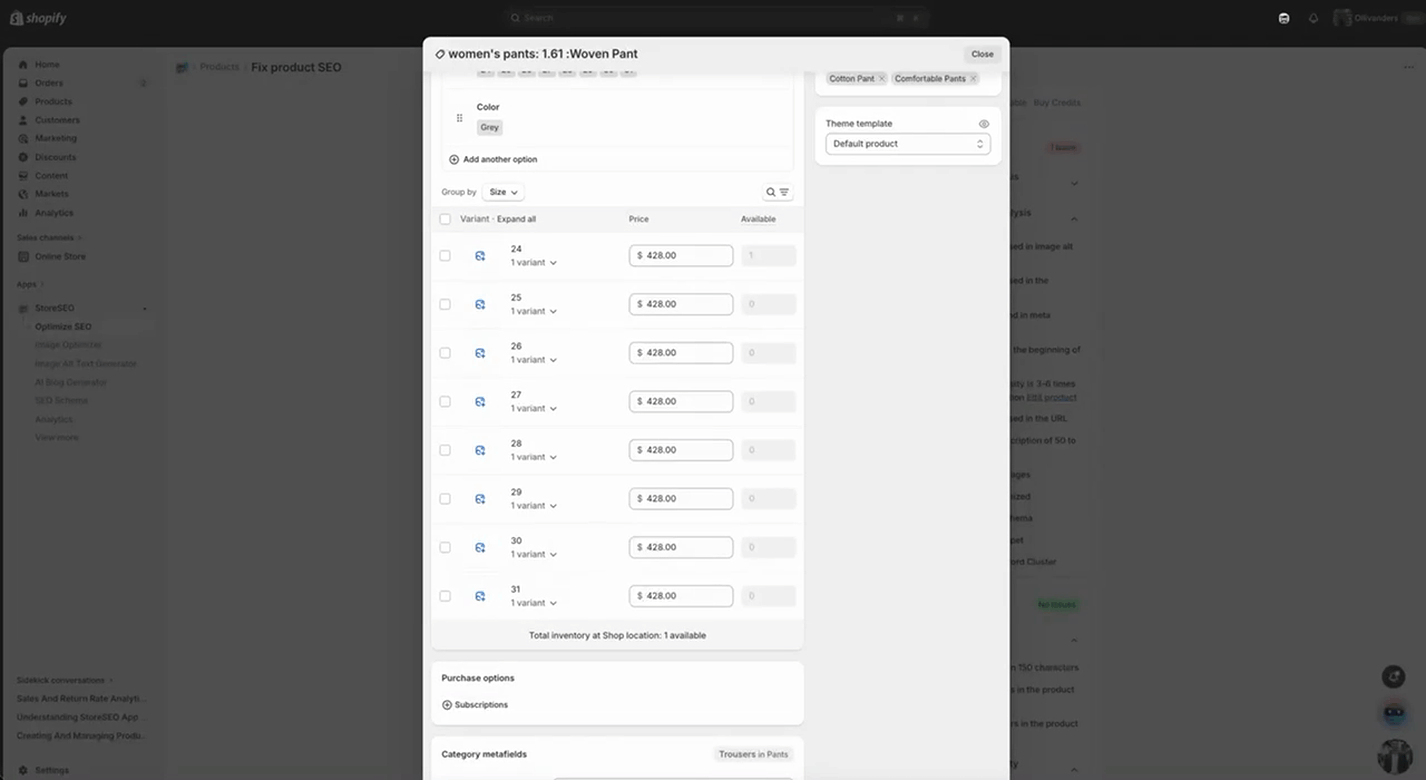Select the Grey color option chip
Viewport: 1426px width, 780px height.
pos(489,127)
